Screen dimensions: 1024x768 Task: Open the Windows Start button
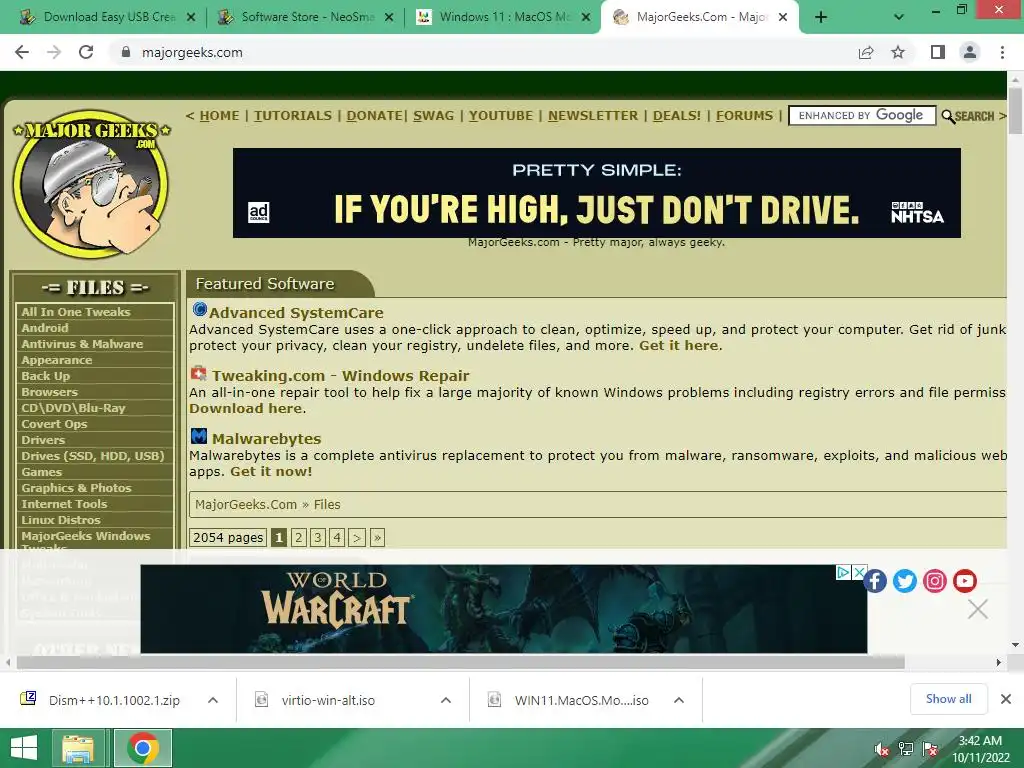pyautogui.click(x=24, y=748)
